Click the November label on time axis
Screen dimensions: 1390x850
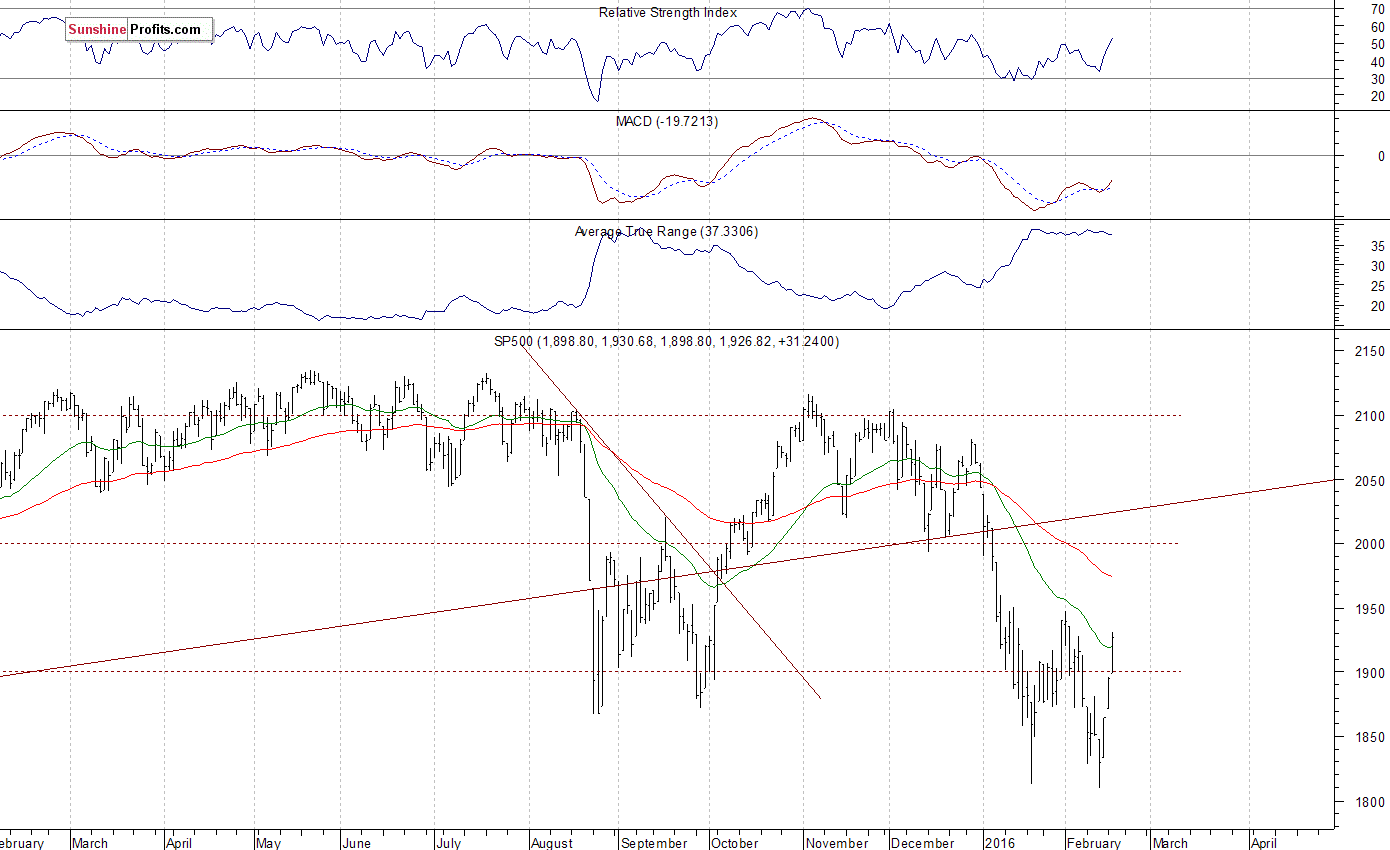837,843
